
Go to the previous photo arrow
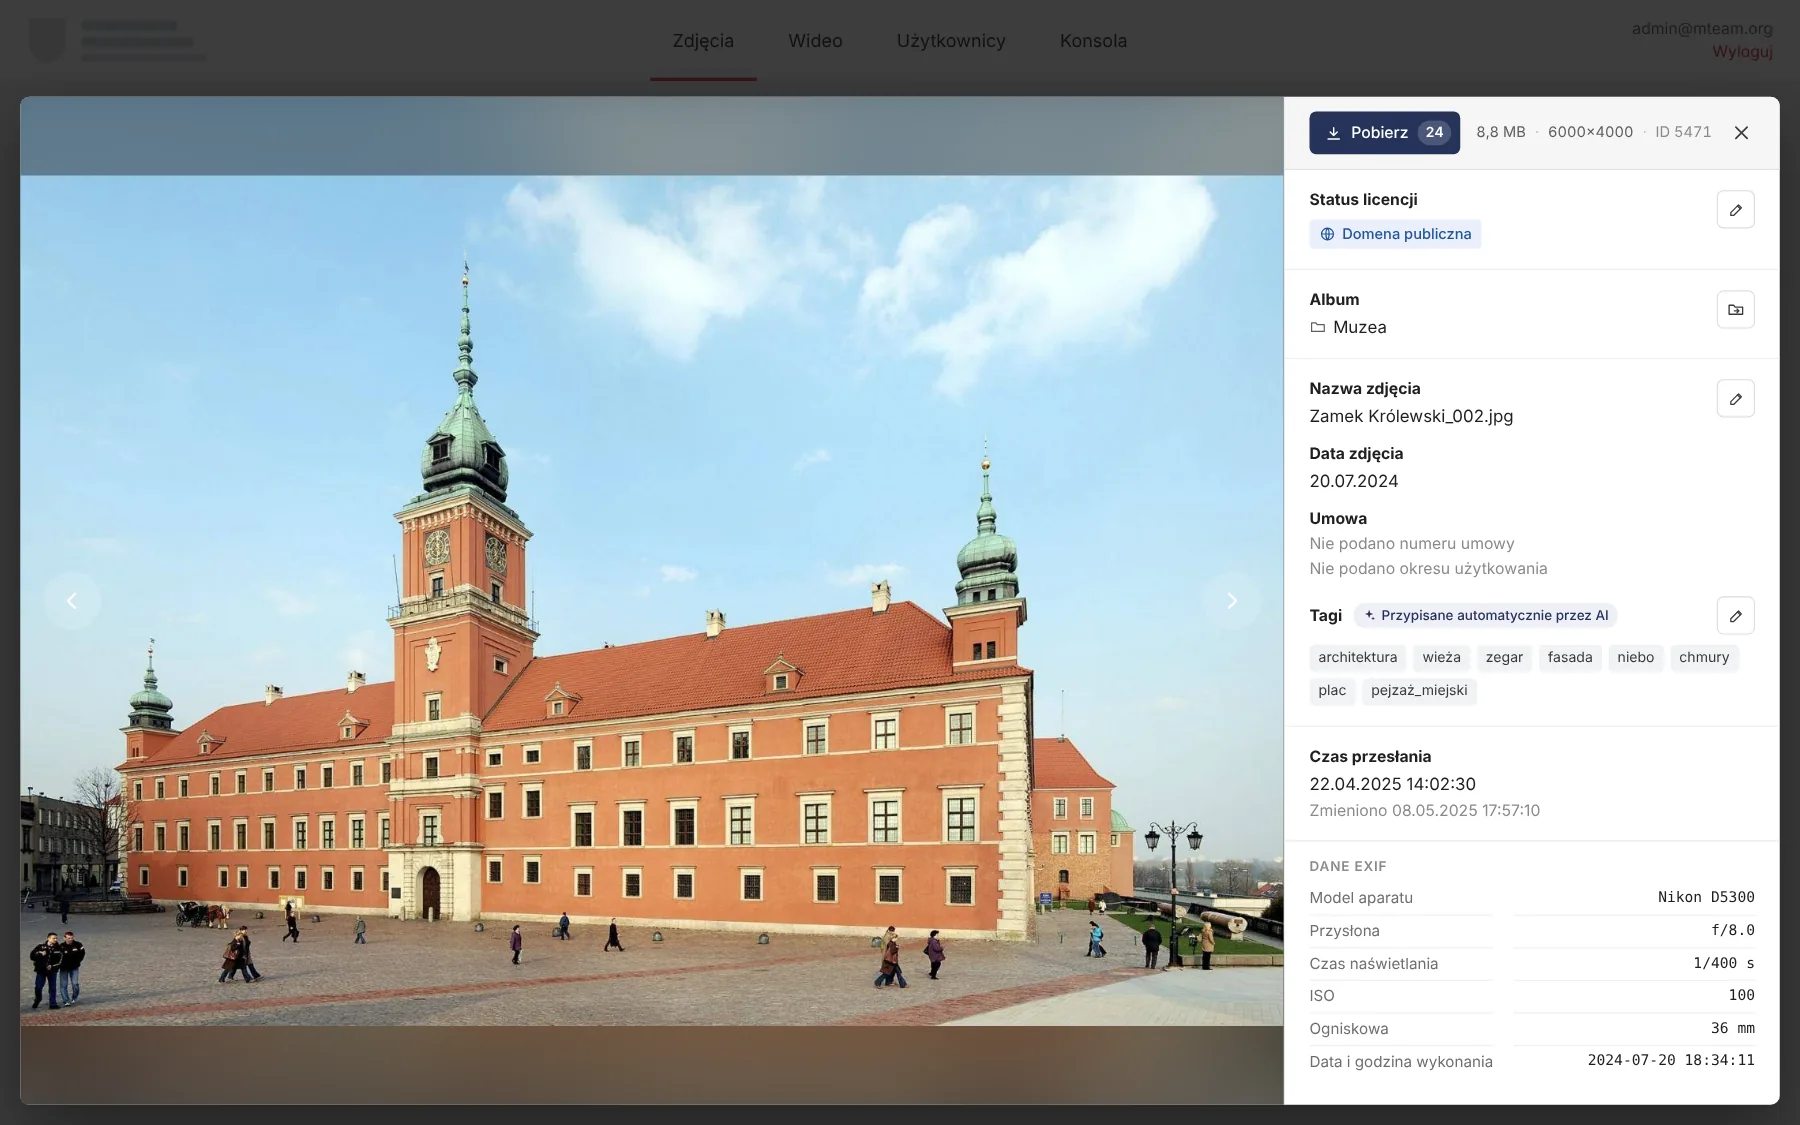point(72,600)
